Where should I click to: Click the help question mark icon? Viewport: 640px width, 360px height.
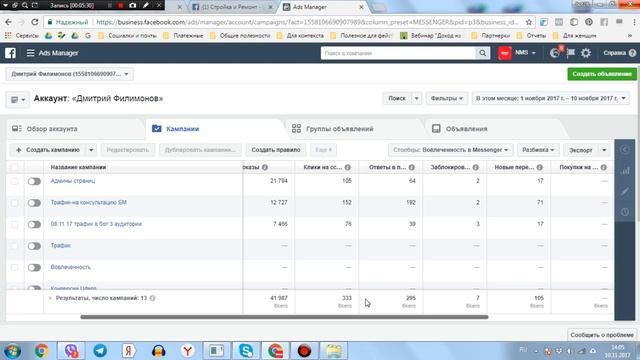[632, 53]
